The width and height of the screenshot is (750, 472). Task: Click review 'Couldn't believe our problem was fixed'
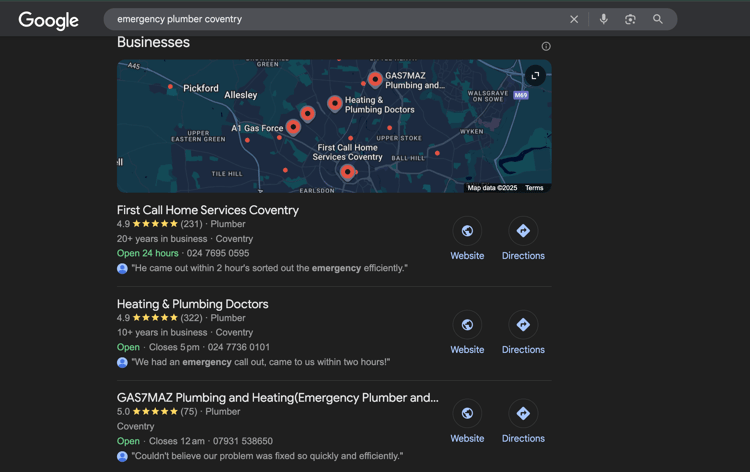coord(267,456)
